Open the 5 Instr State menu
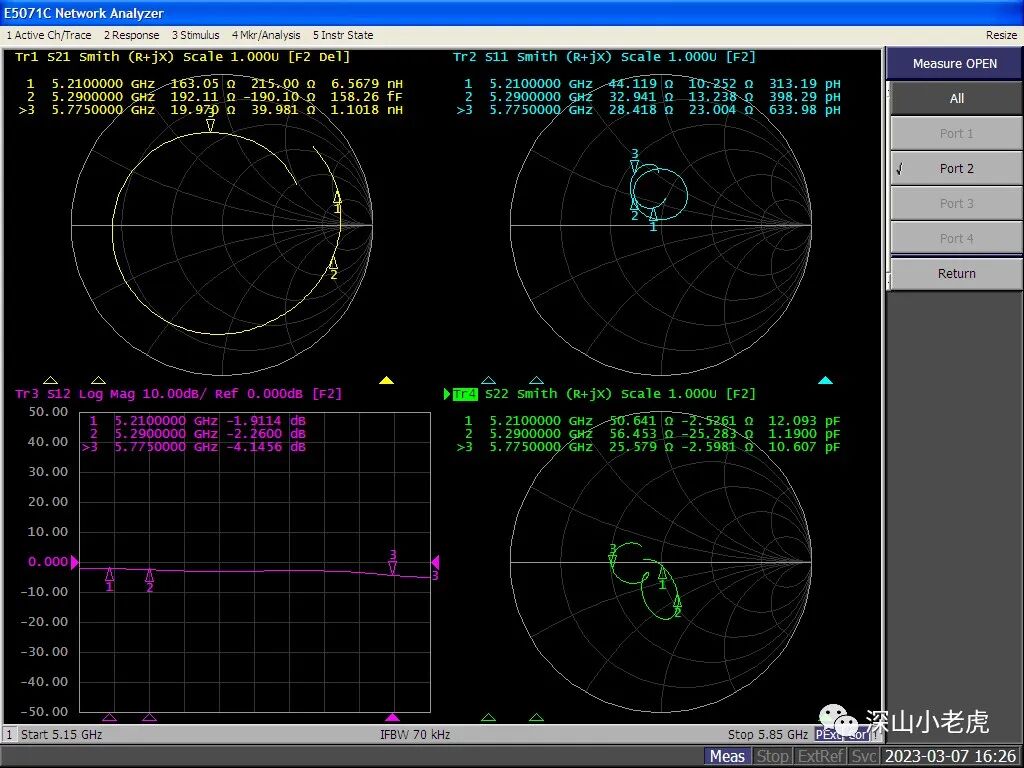The height and width of the screenshot is (768, 1024). (x=343, y=34)
